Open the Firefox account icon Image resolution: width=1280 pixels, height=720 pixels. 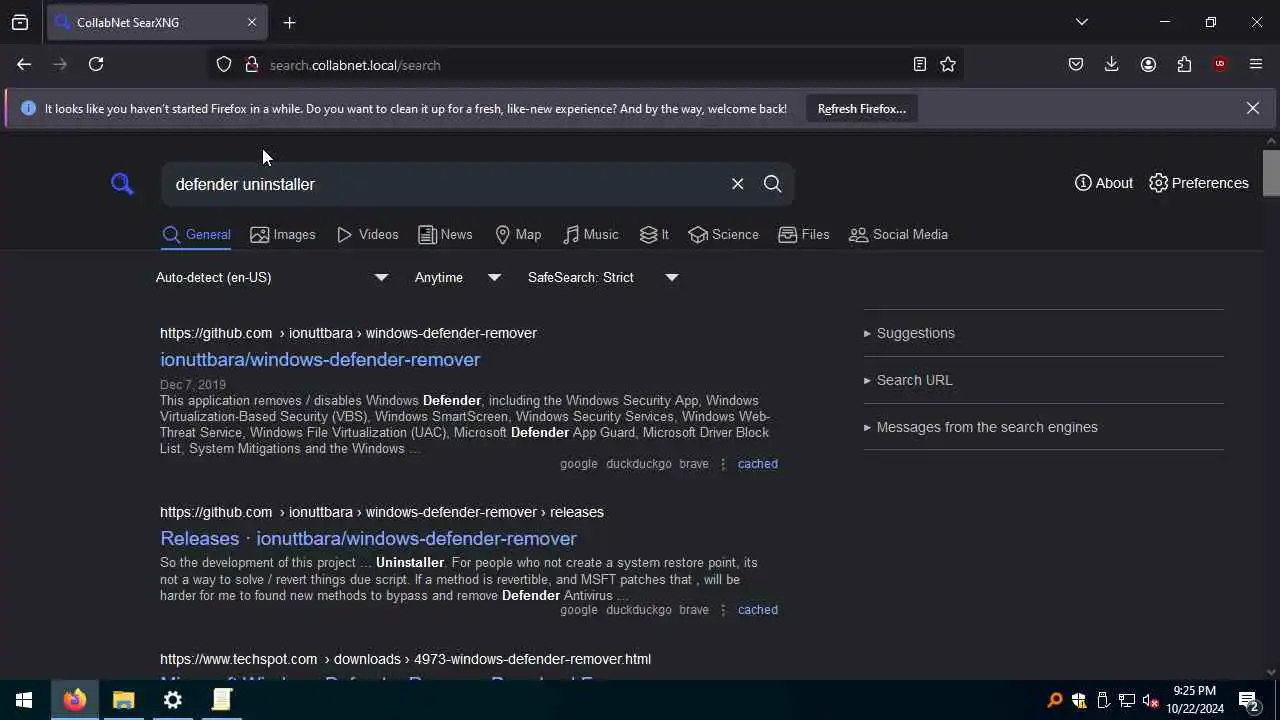[1148, 64]
